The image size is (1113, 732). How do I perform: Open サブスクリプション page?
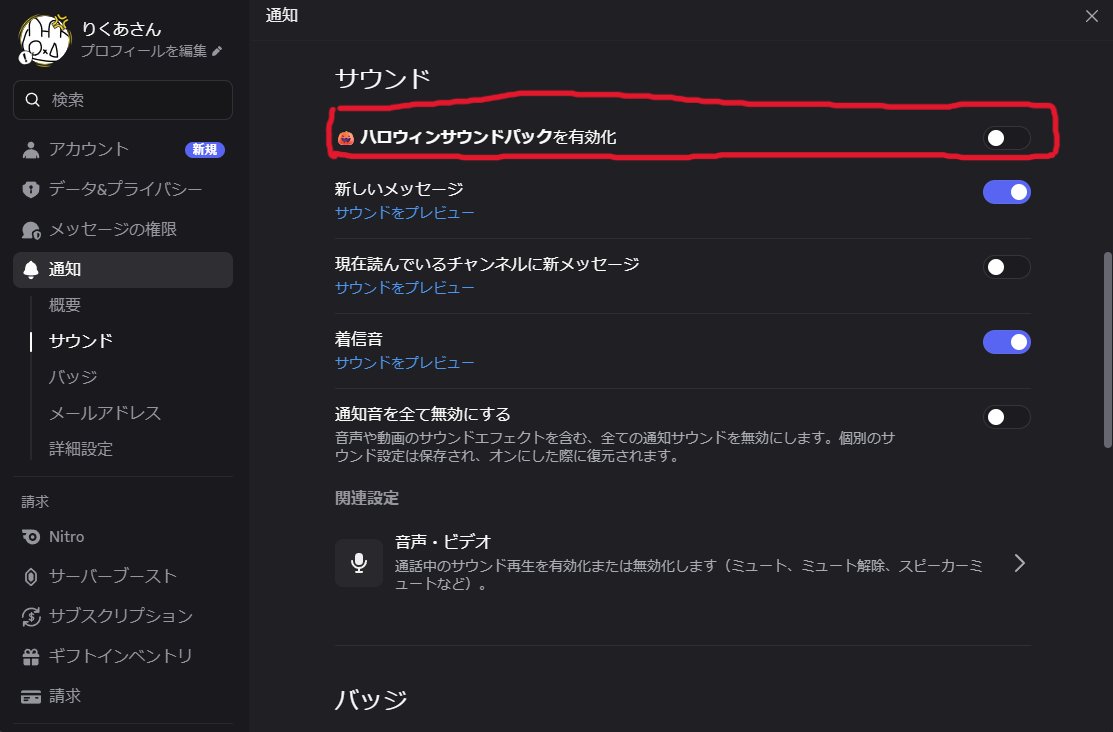pyautogui.click(x=123, y=616)
